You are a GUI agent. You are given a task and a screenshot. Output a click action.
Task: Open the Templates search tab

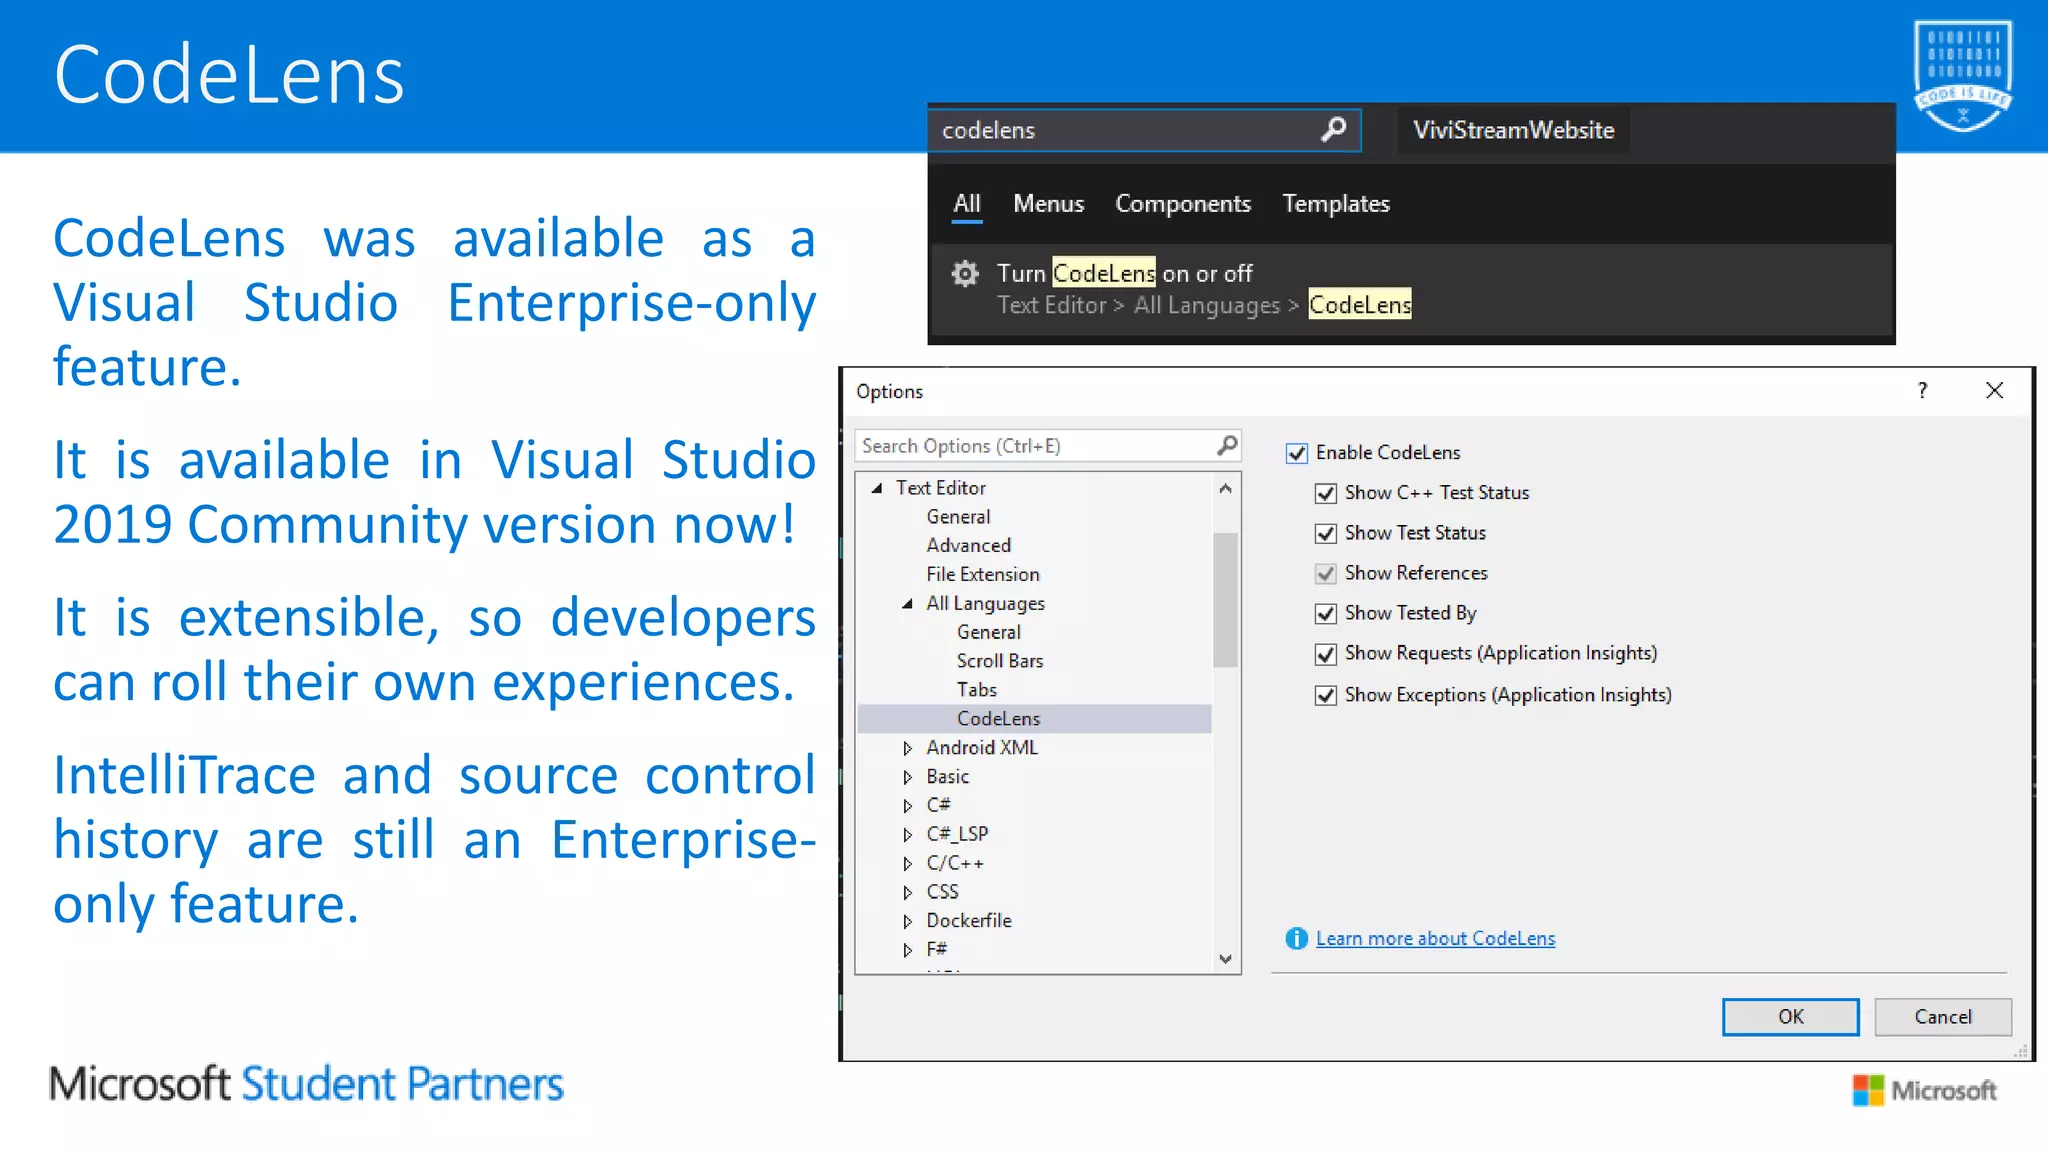click(x=1336, y=204)
